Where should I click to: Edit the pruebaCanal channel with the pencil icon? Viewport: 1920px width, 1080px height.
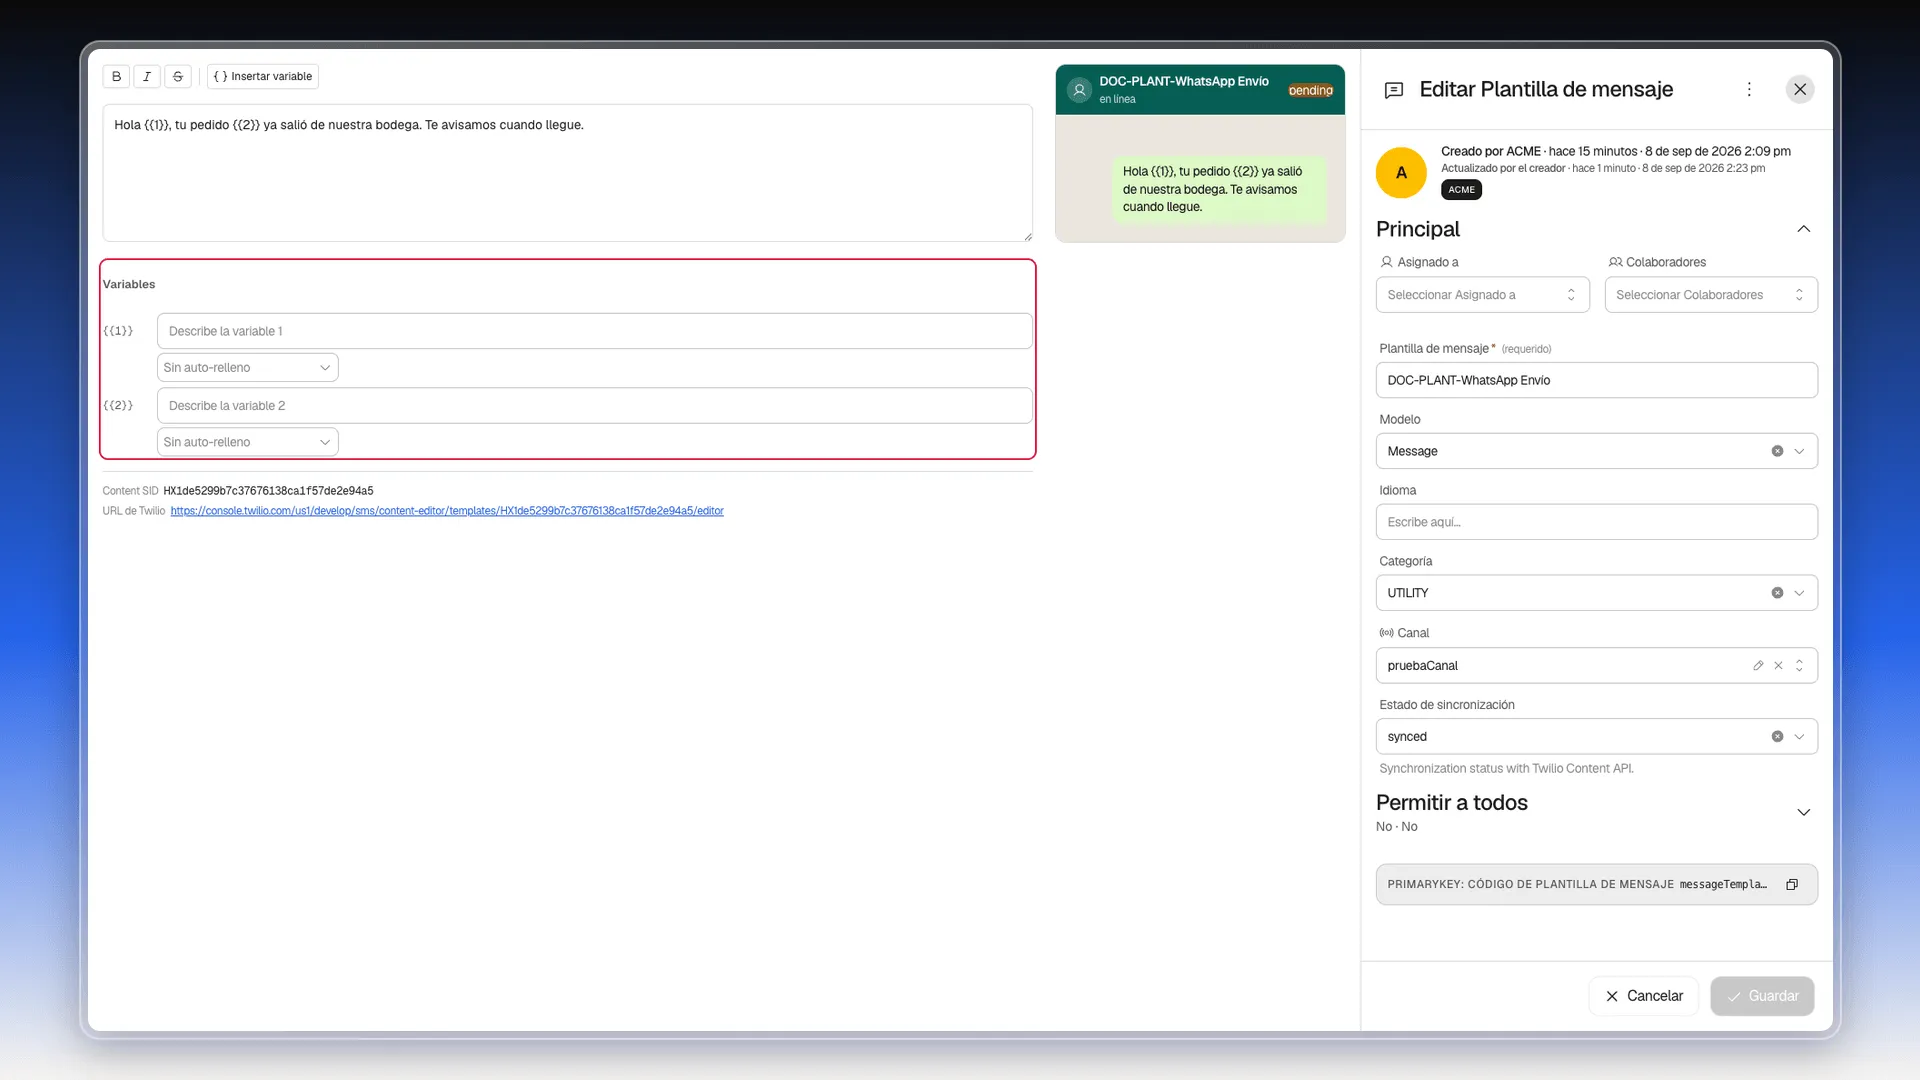click(x=1758, y=666)
